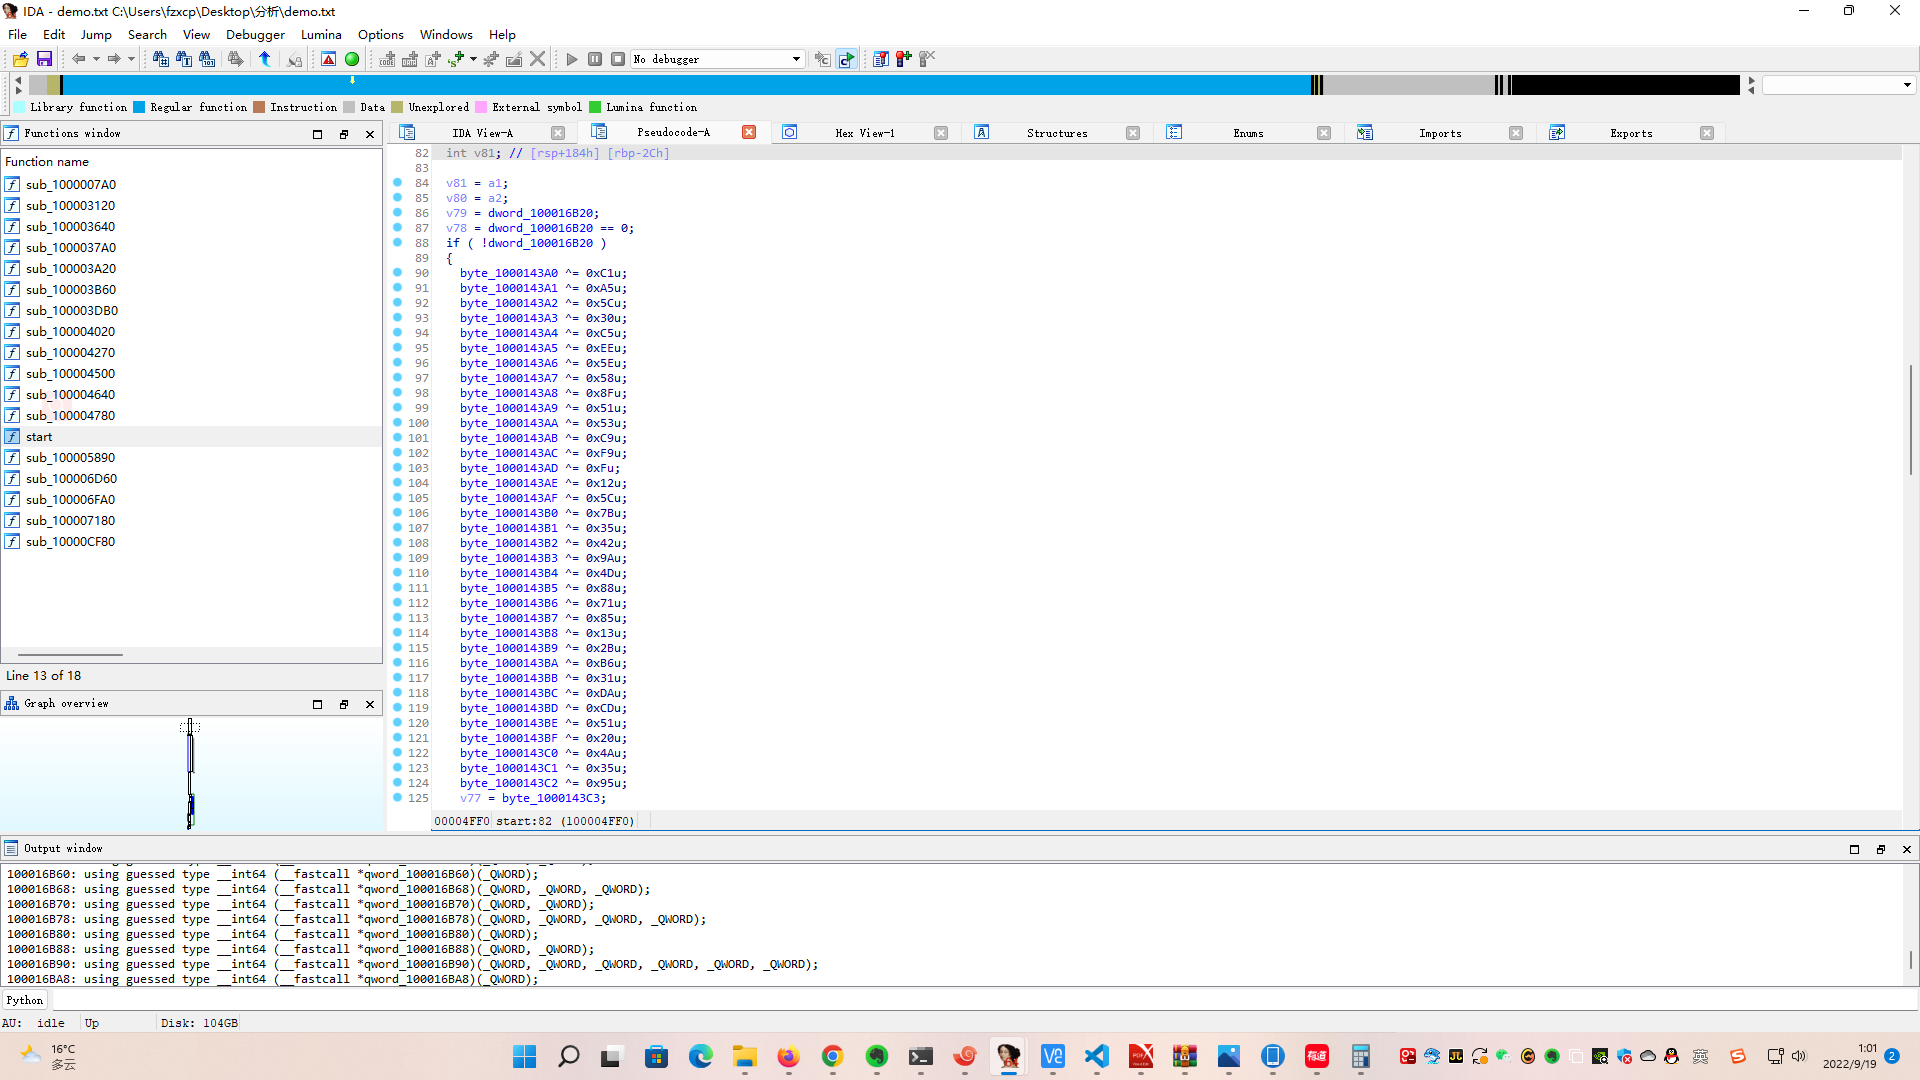Click the Lumina function green legend swatch

coord(595,107)
